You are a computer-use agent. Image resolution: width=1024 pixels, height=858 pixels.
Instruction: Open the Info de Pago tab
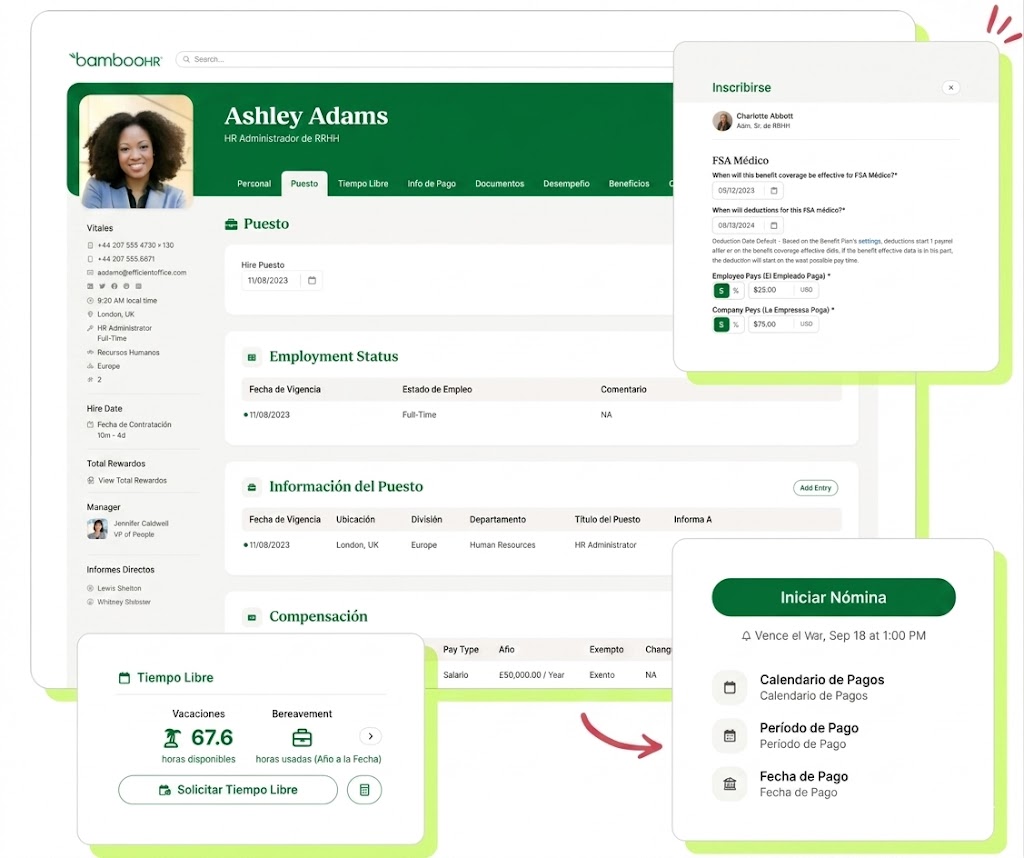[432, 183]
